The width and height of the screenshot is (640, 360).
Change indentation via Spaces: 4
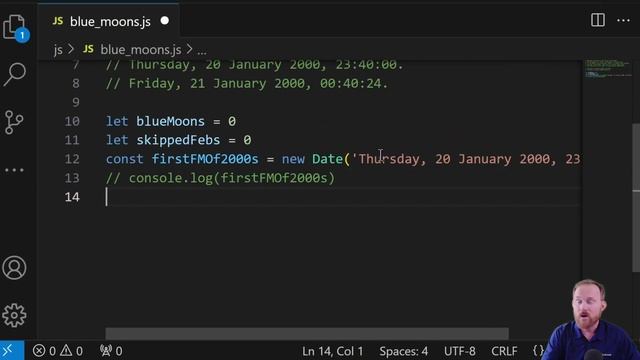(x=403, y=351)
